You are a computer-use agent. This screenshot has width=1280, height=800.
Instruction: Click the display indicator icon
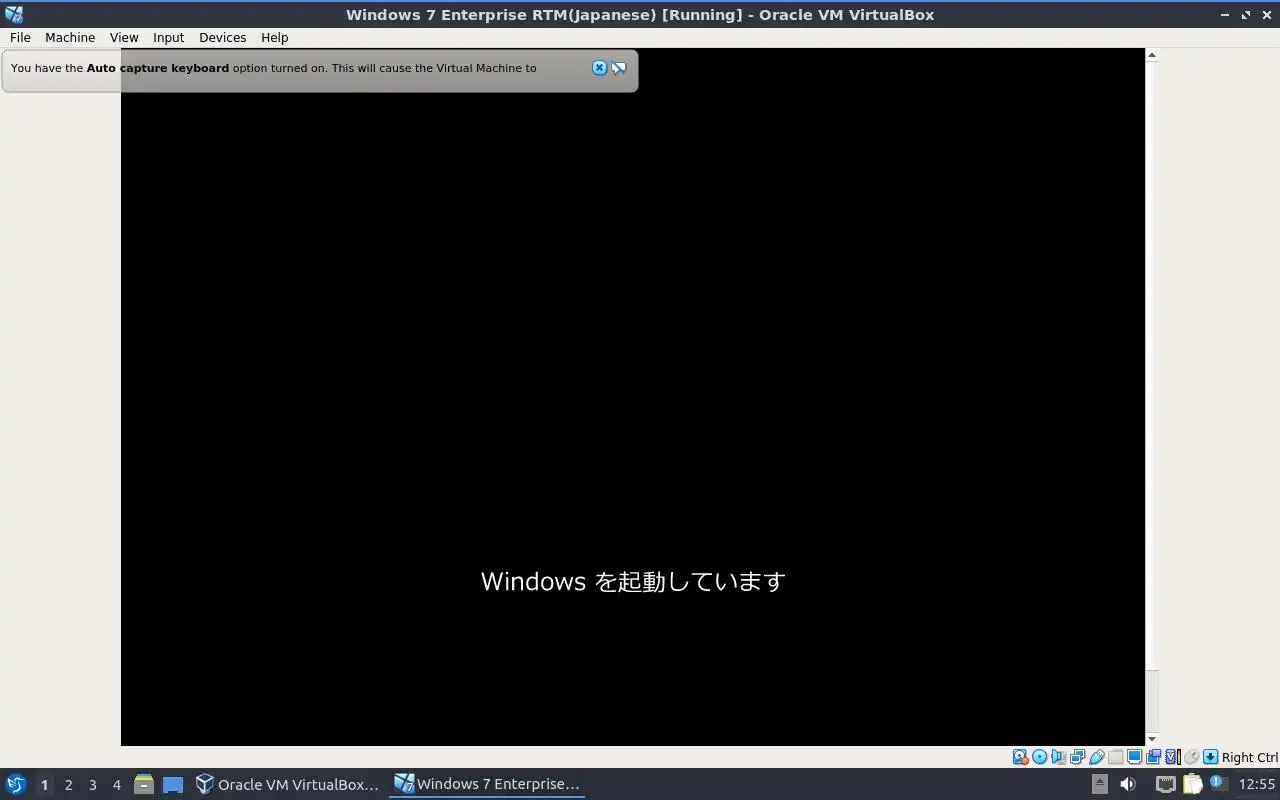[1134, 757]
